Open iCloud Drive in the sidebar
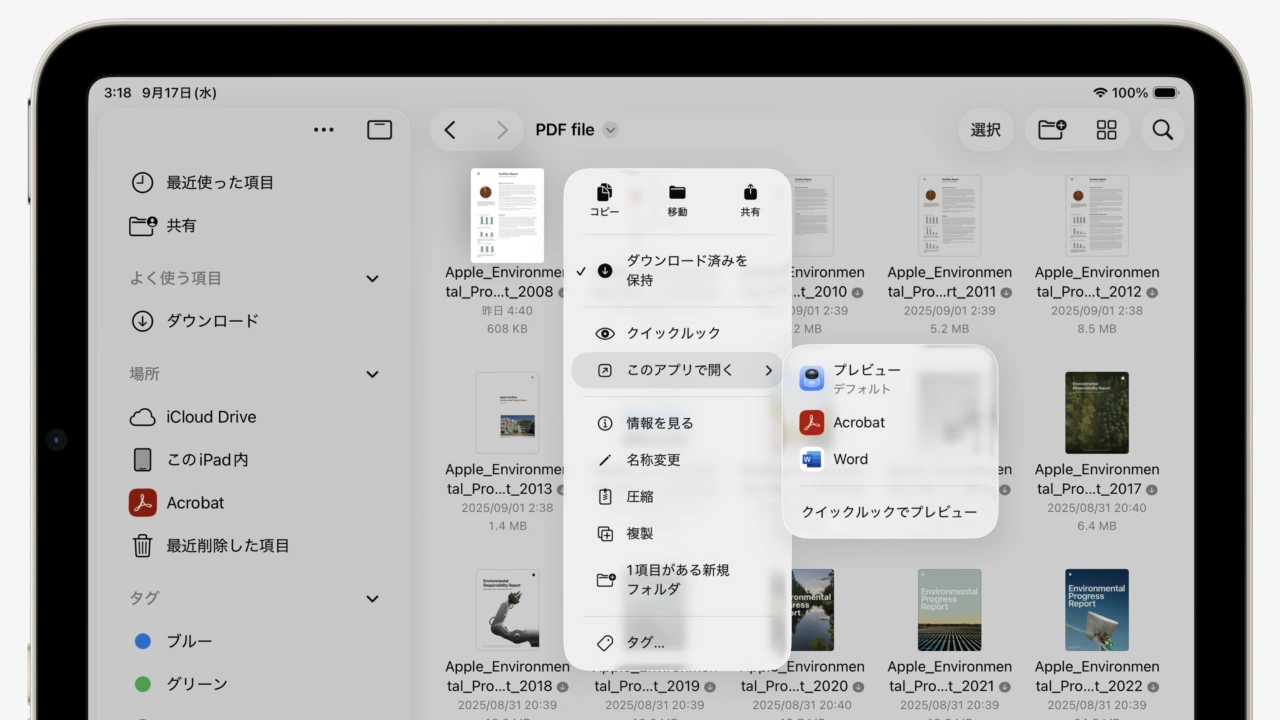1280x720 pixels. [x=210, y=417]
